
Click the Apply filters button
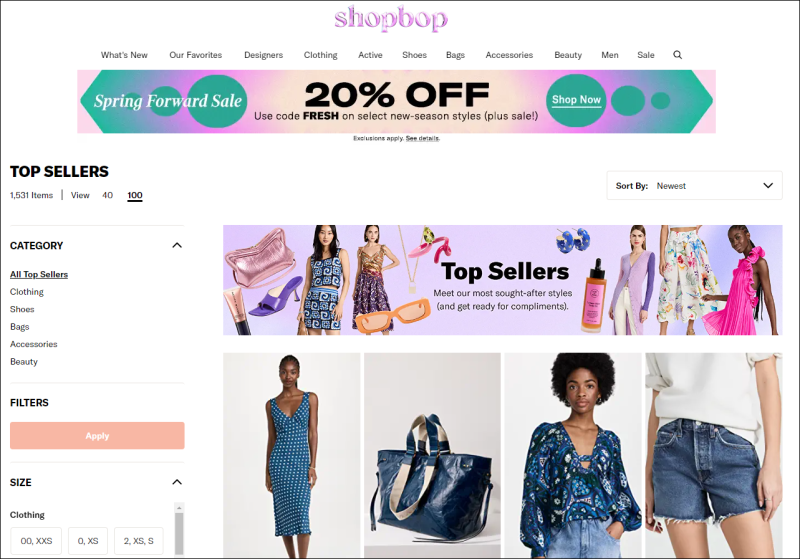tap(97, 436)
